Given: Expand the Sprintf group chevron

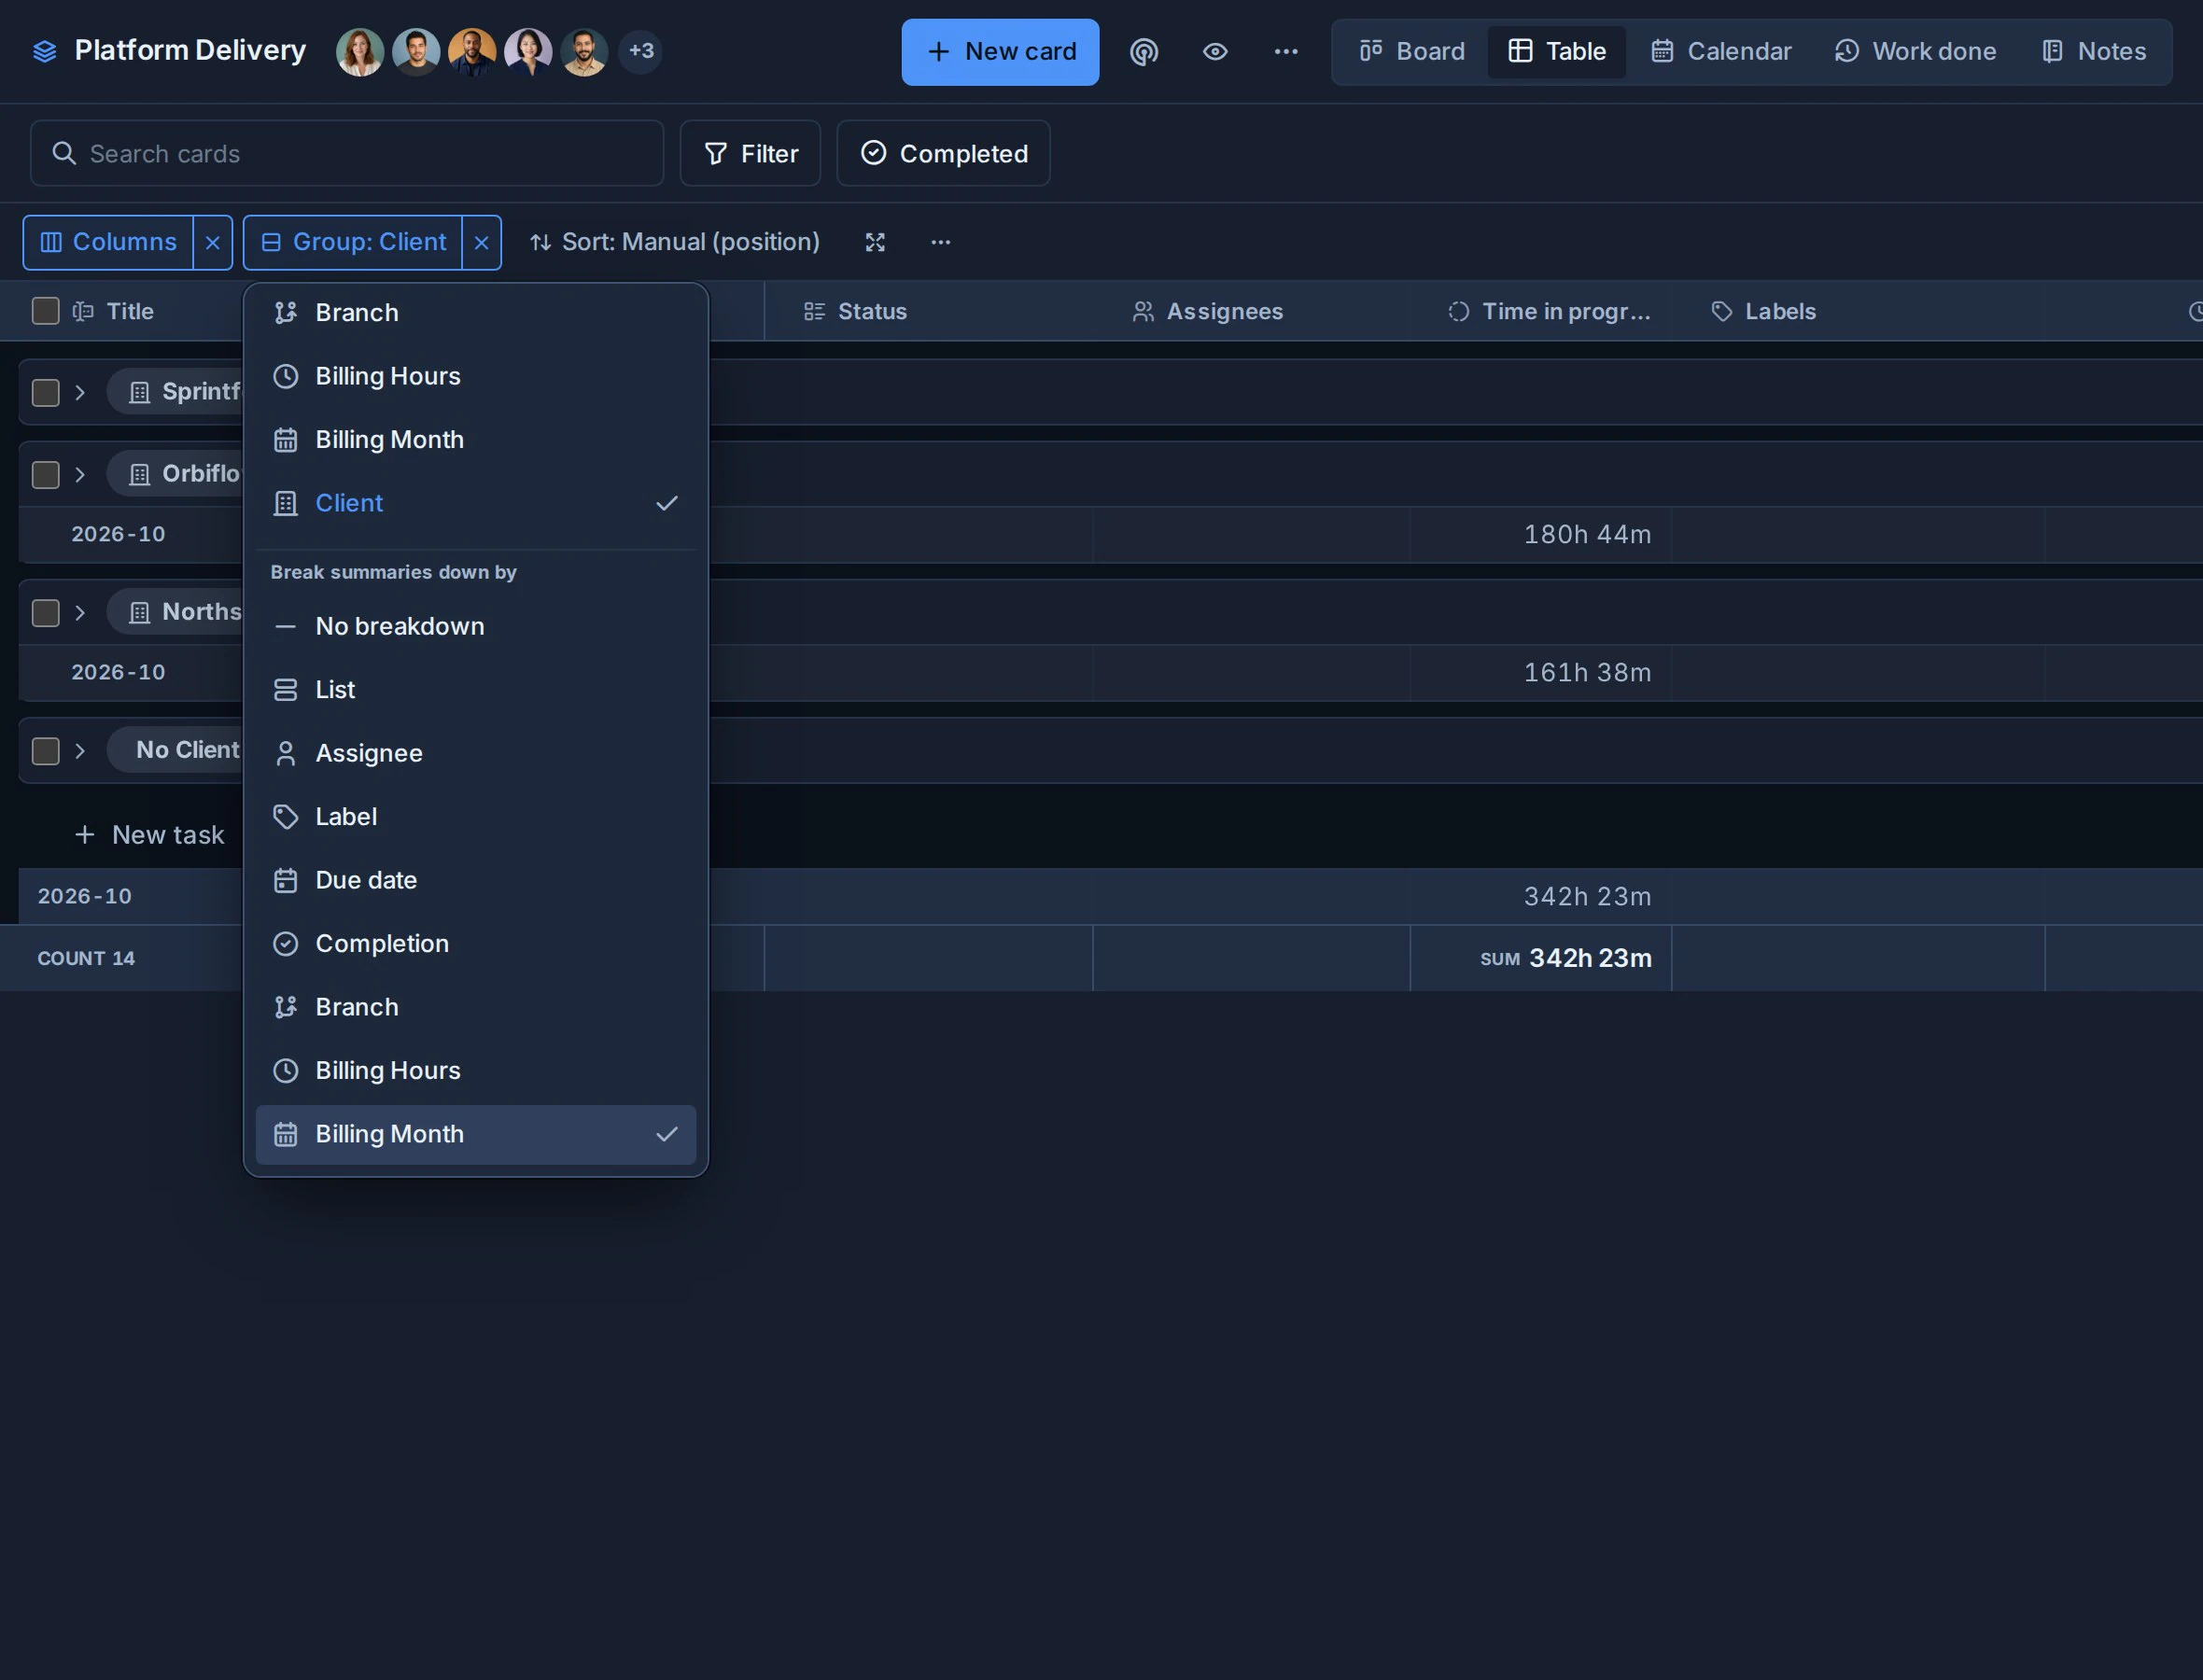Looking at the screenshot, I should point(80,392).
